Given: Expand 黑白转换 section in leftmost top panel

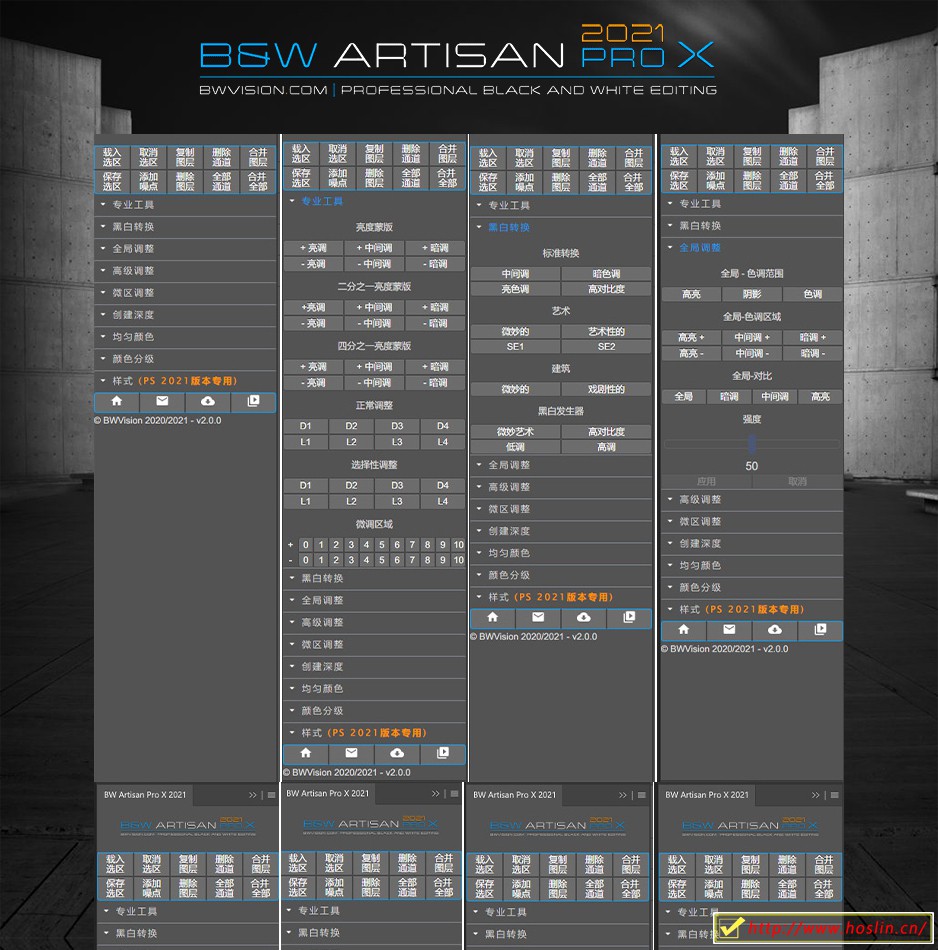Looking at the screenshot, I should coord(185,227).
